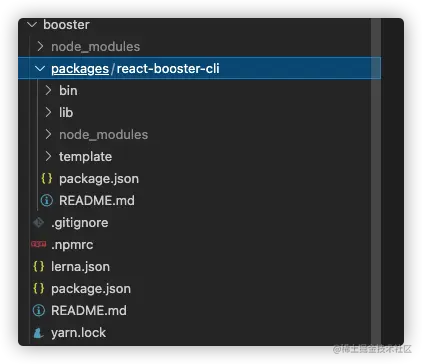The width and height of the screenshot is (422, 364).
Task: Click the braces icon of the root package.json
Action: pos(39,288)
